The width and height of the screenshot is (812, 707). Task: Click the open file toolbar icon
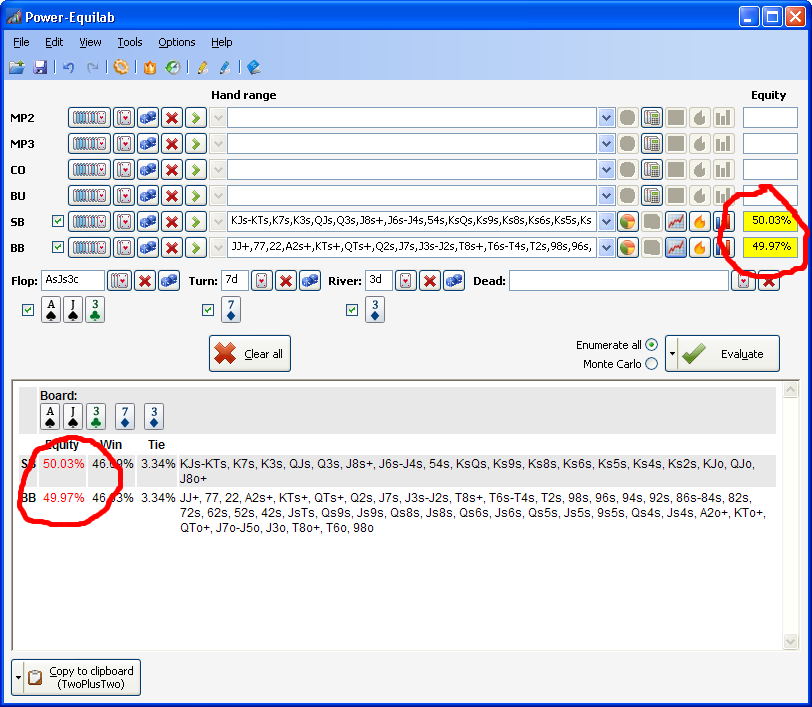(17, 67)
